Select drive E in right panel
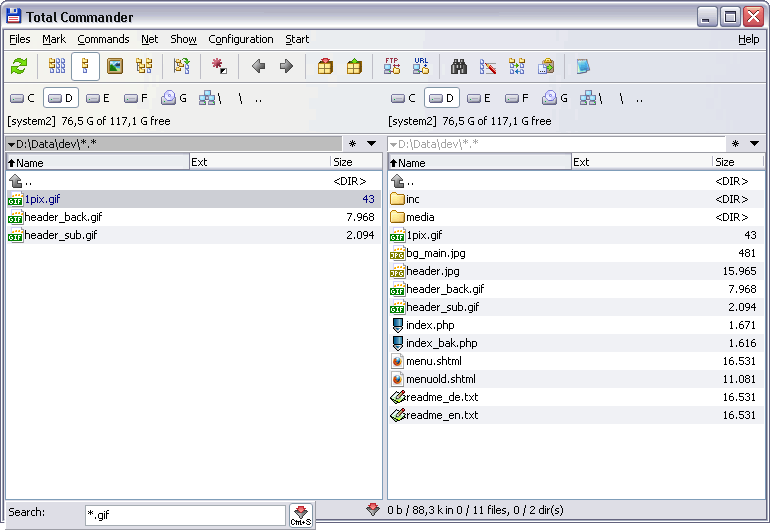This screenshot has height=530, width=770. click(x=479, y=98)
